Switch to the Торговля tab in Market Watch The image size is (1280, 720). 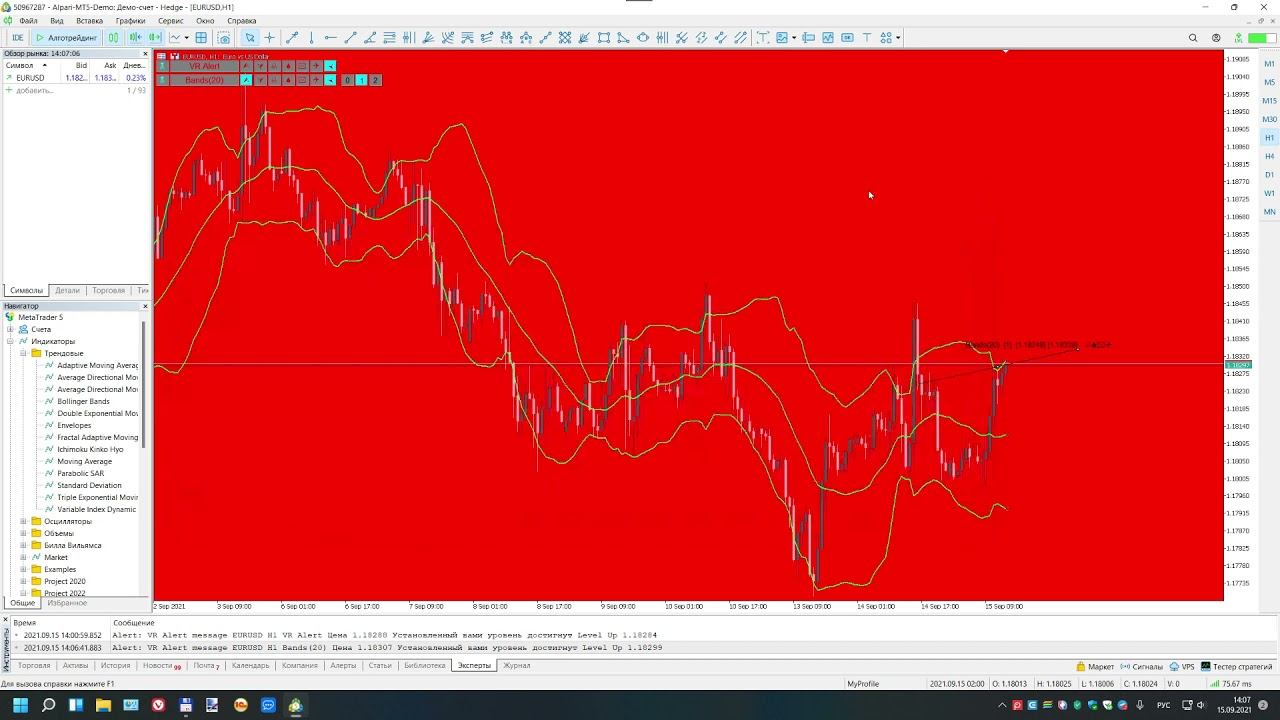coord(108,290)
